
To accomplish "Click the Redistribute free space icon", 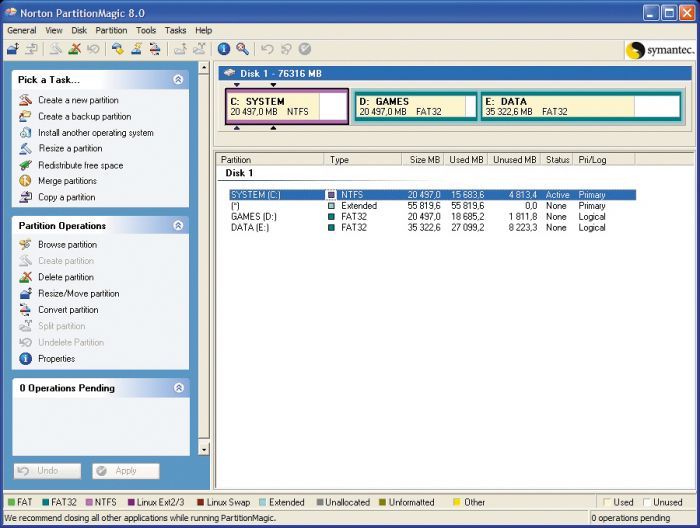I will [25, 165].
